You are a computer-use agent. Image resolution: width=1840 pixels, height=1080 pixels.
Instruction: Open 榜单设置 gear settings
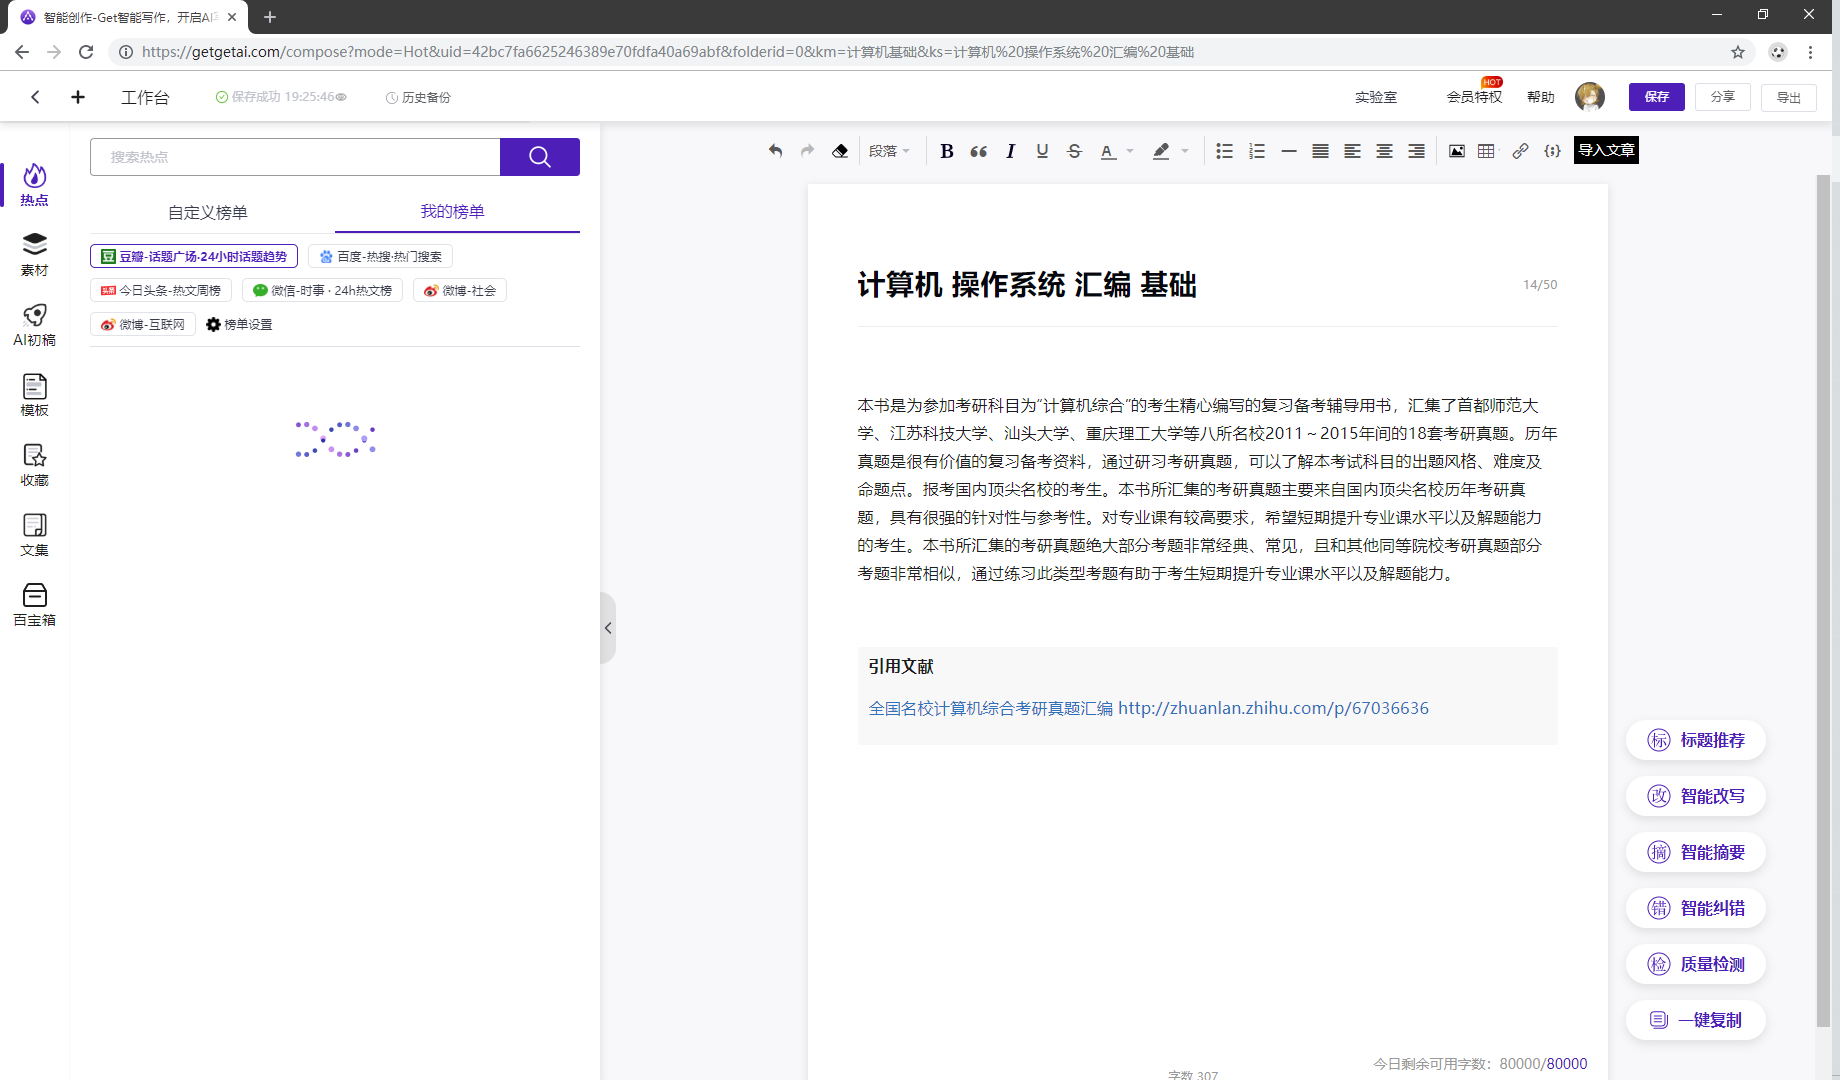click(x=239, y=325)
